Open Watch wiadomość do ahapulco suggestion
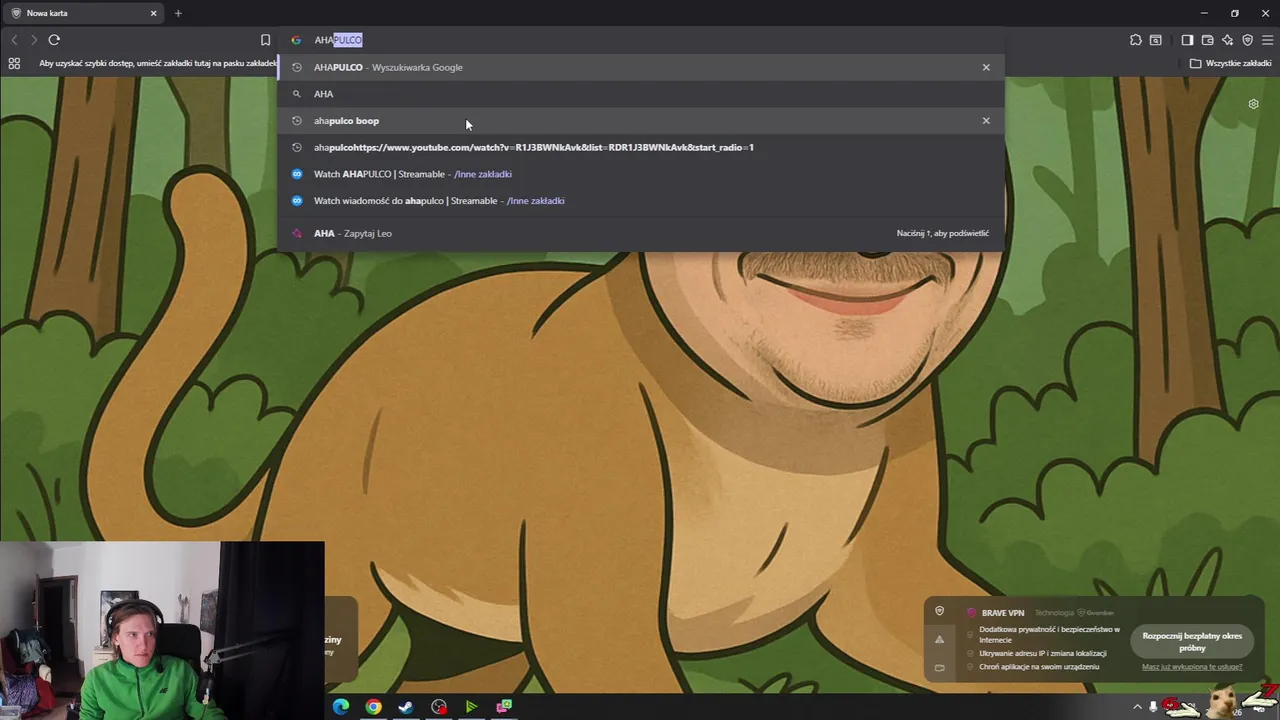1280x720 pixels. click(x=640, y=200)
